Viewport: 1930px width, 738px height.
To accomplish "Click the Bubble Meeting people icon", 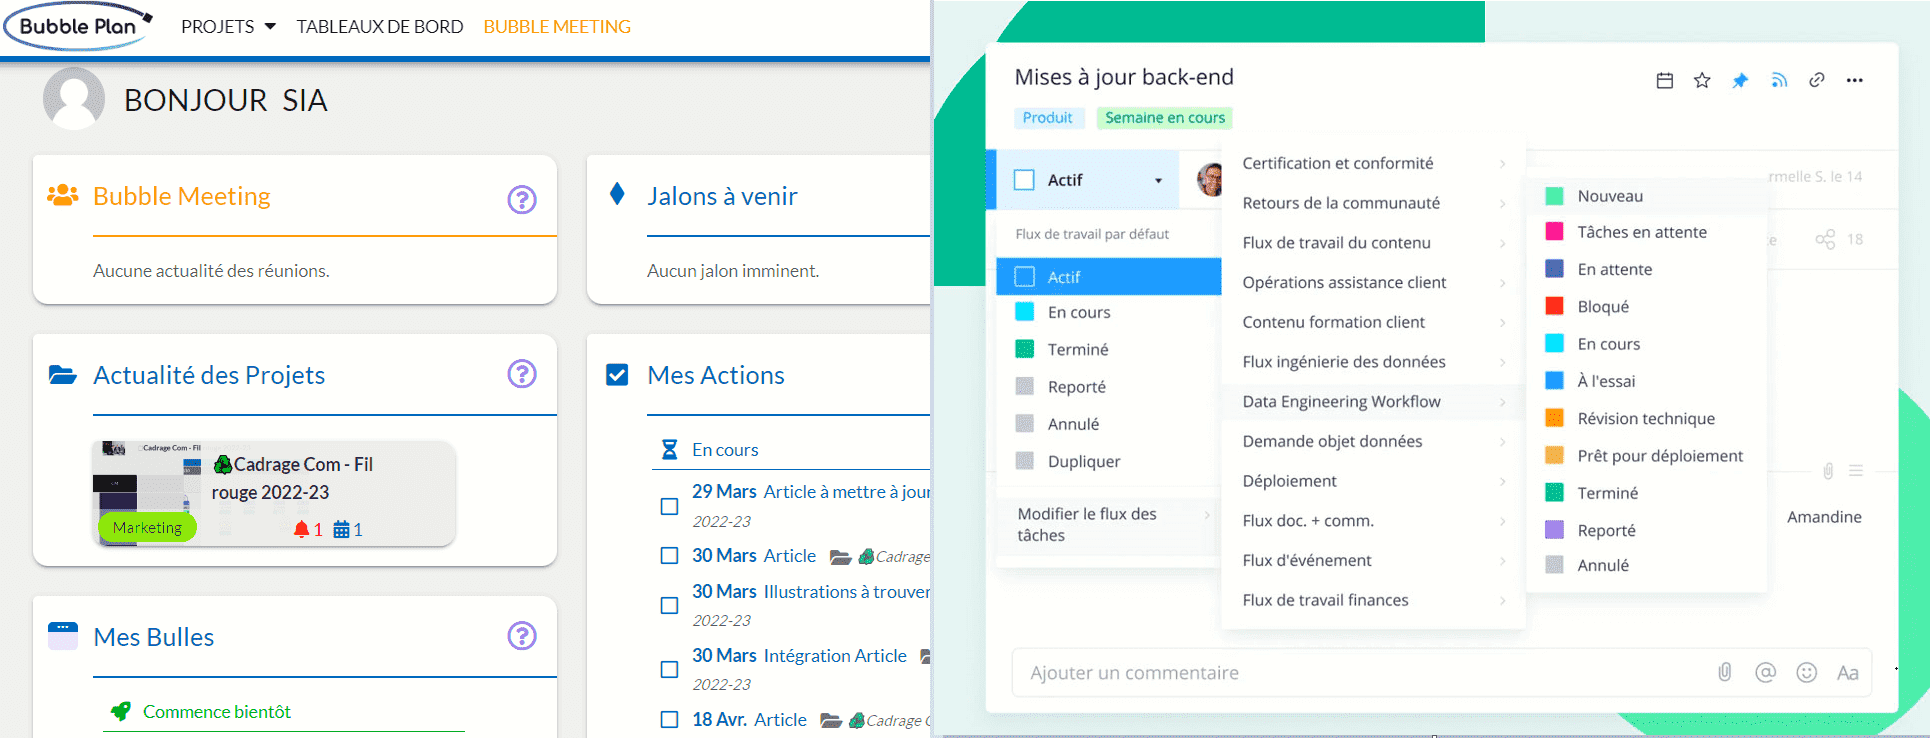I will click(x=63, y=195).
